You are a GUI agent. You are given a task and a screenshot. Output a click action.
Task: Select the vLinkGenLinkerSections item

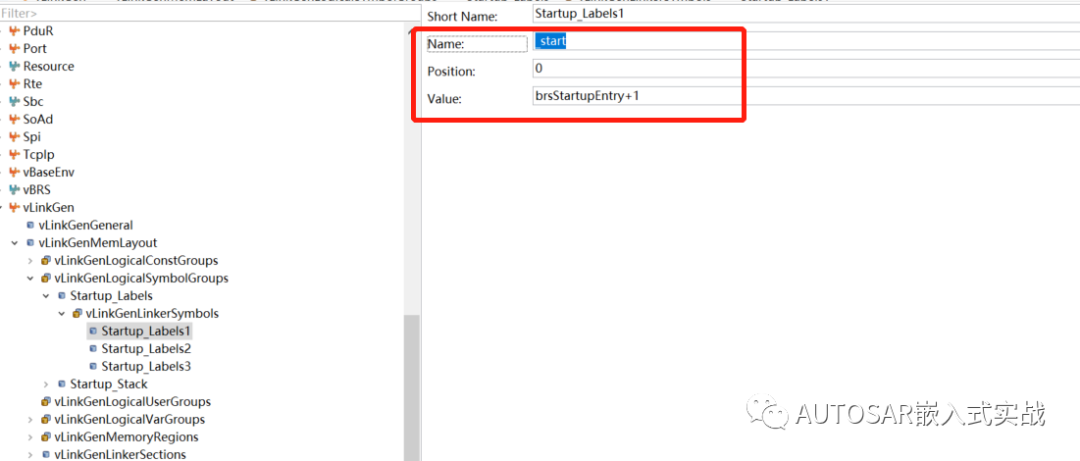pyautogui.click(x=120, y=455)
